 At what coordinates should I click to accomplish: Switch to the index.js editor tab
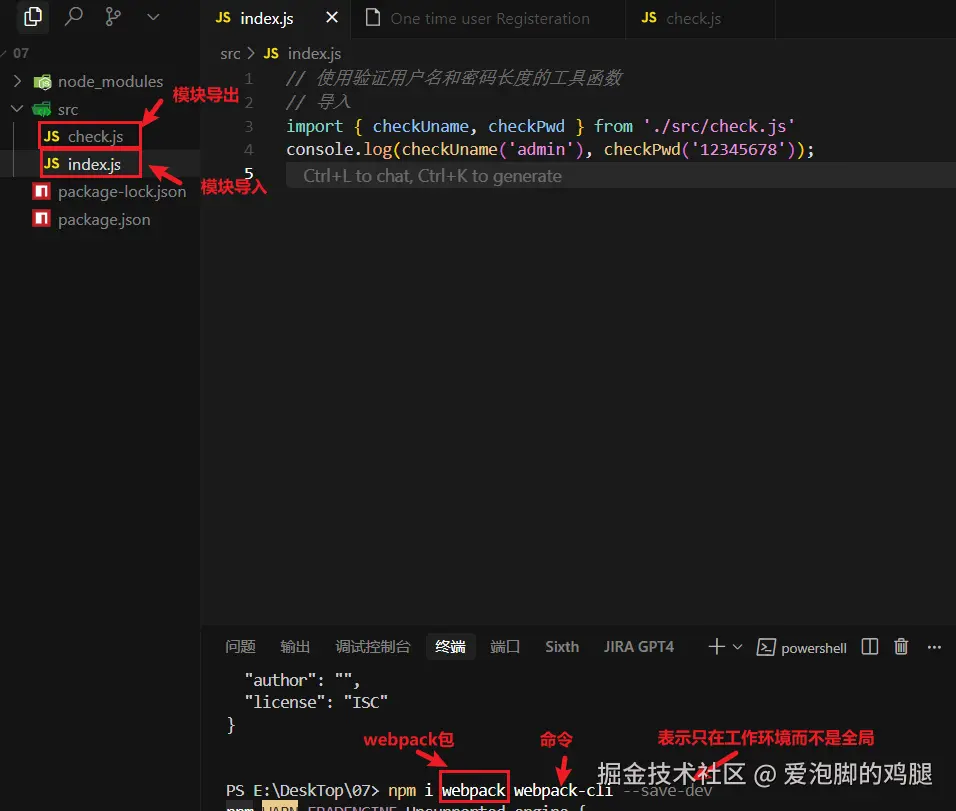(x=266, y=18)
